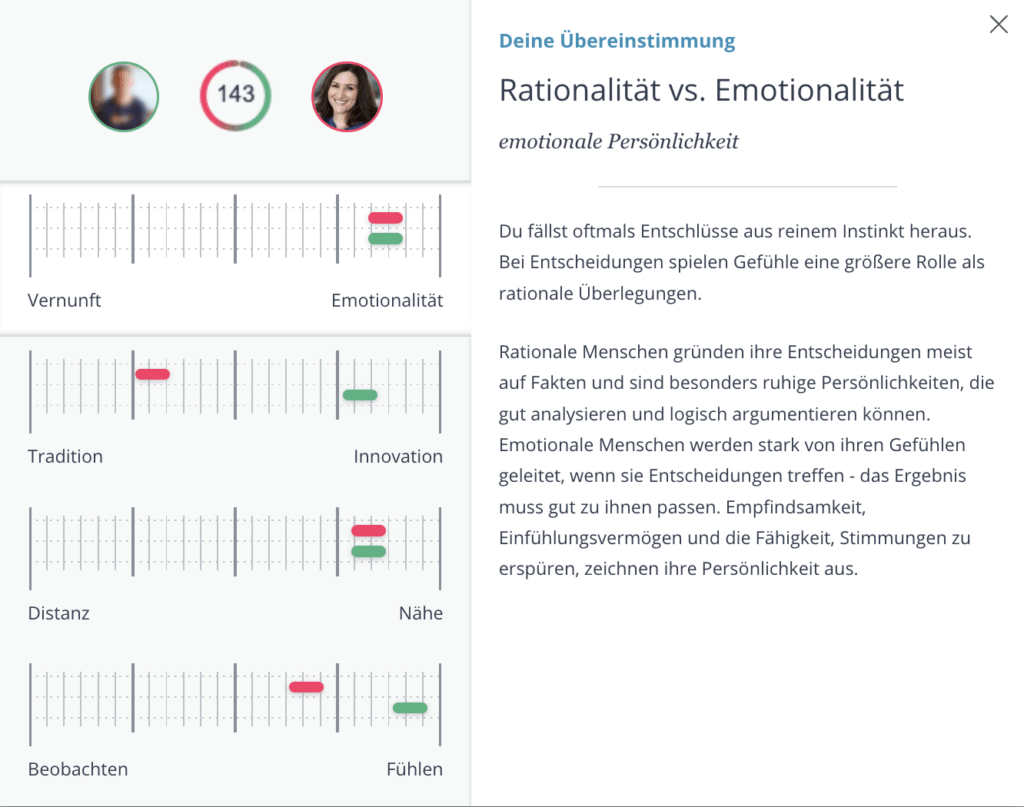
Task: Click green marker on Tradition–Innovation scale
Action: (360, 395)
